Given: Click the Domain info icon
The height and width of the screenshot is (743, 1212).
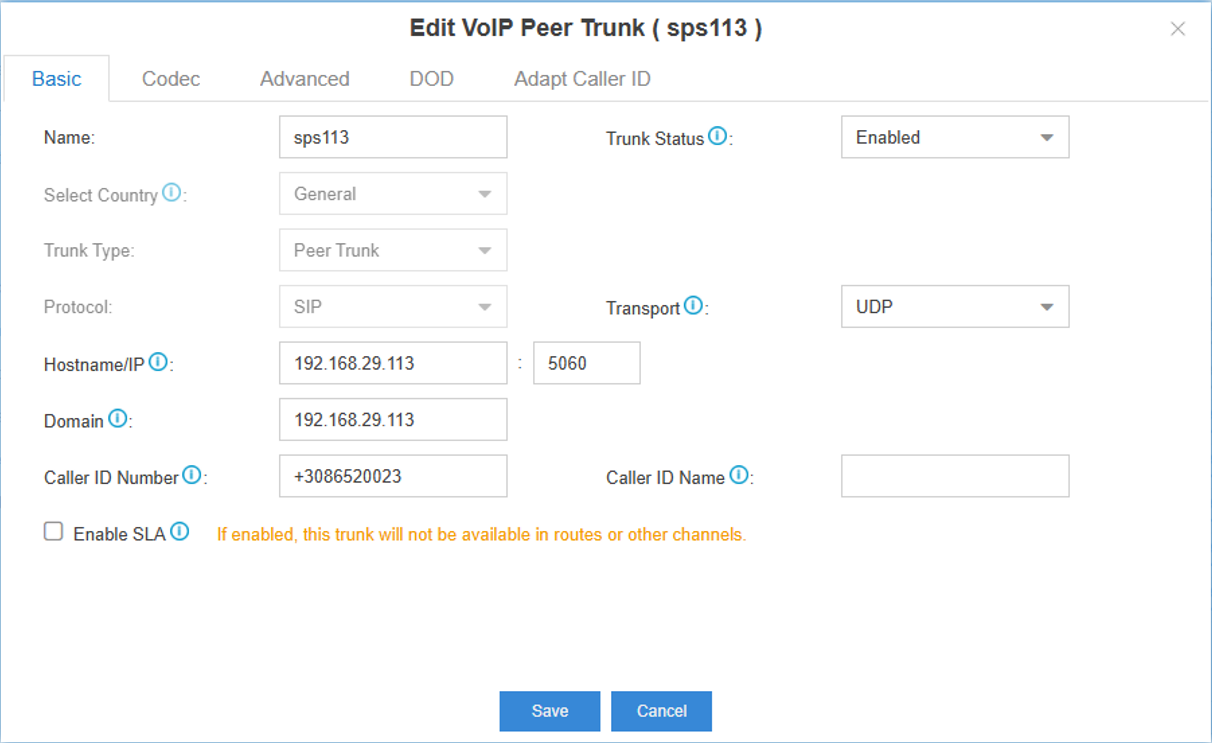Looking at the screenshot, I should coord(117,418).
